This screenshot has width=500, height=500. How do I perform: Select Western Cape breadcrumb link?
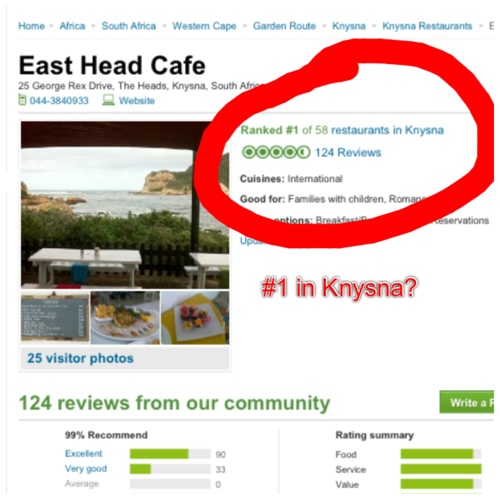click(204, 26)
